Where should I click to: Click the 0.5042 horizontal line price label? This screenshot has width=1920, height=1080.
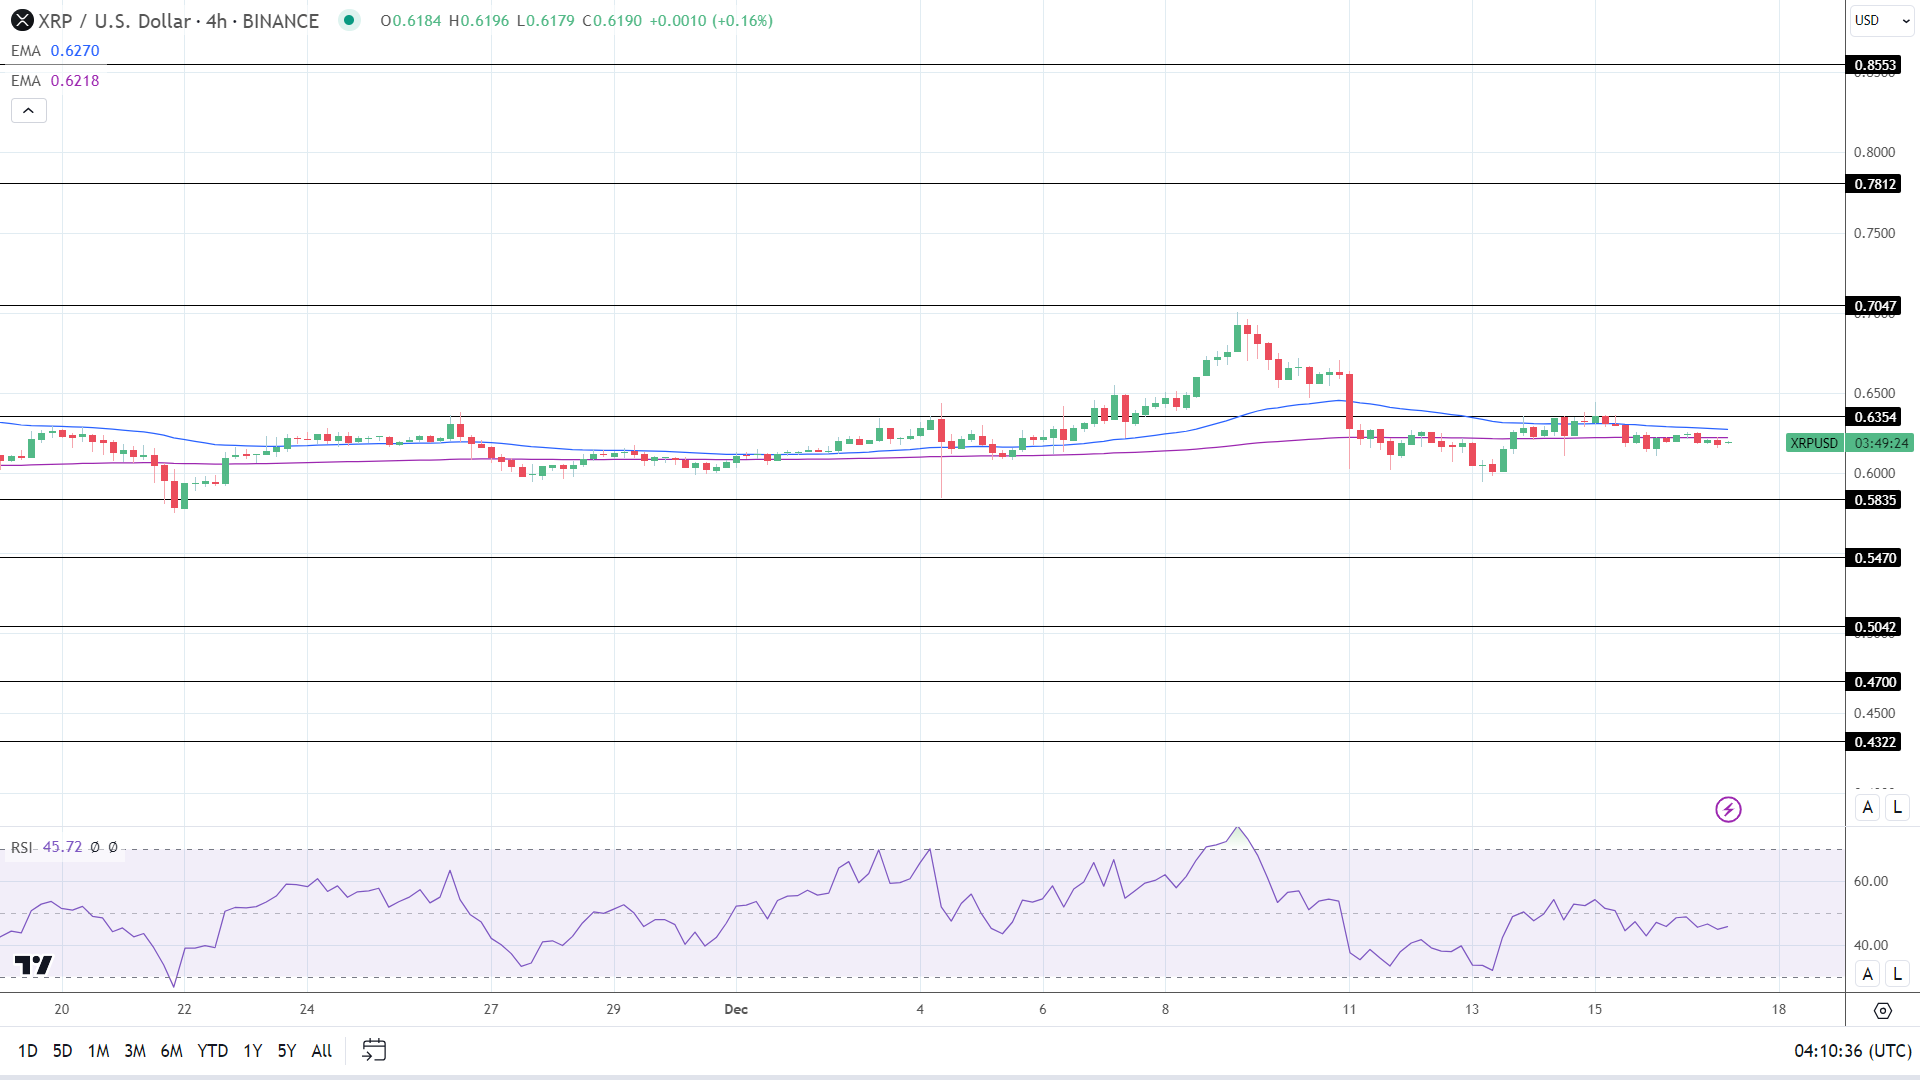[x=1875, y=627]
